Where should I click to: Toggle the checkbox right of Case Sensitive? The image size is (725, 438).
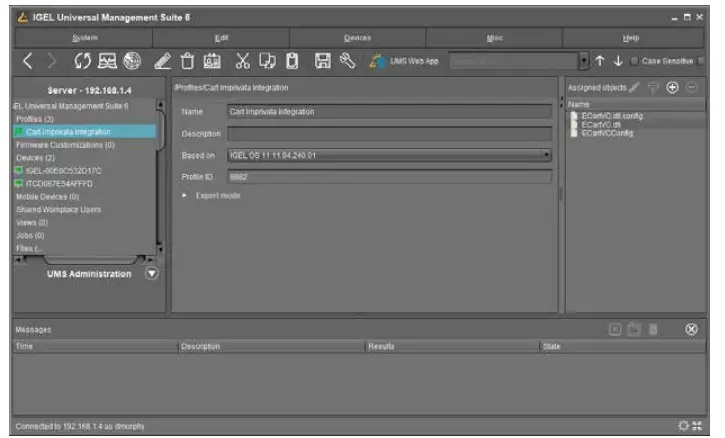[x=700, y=61]
